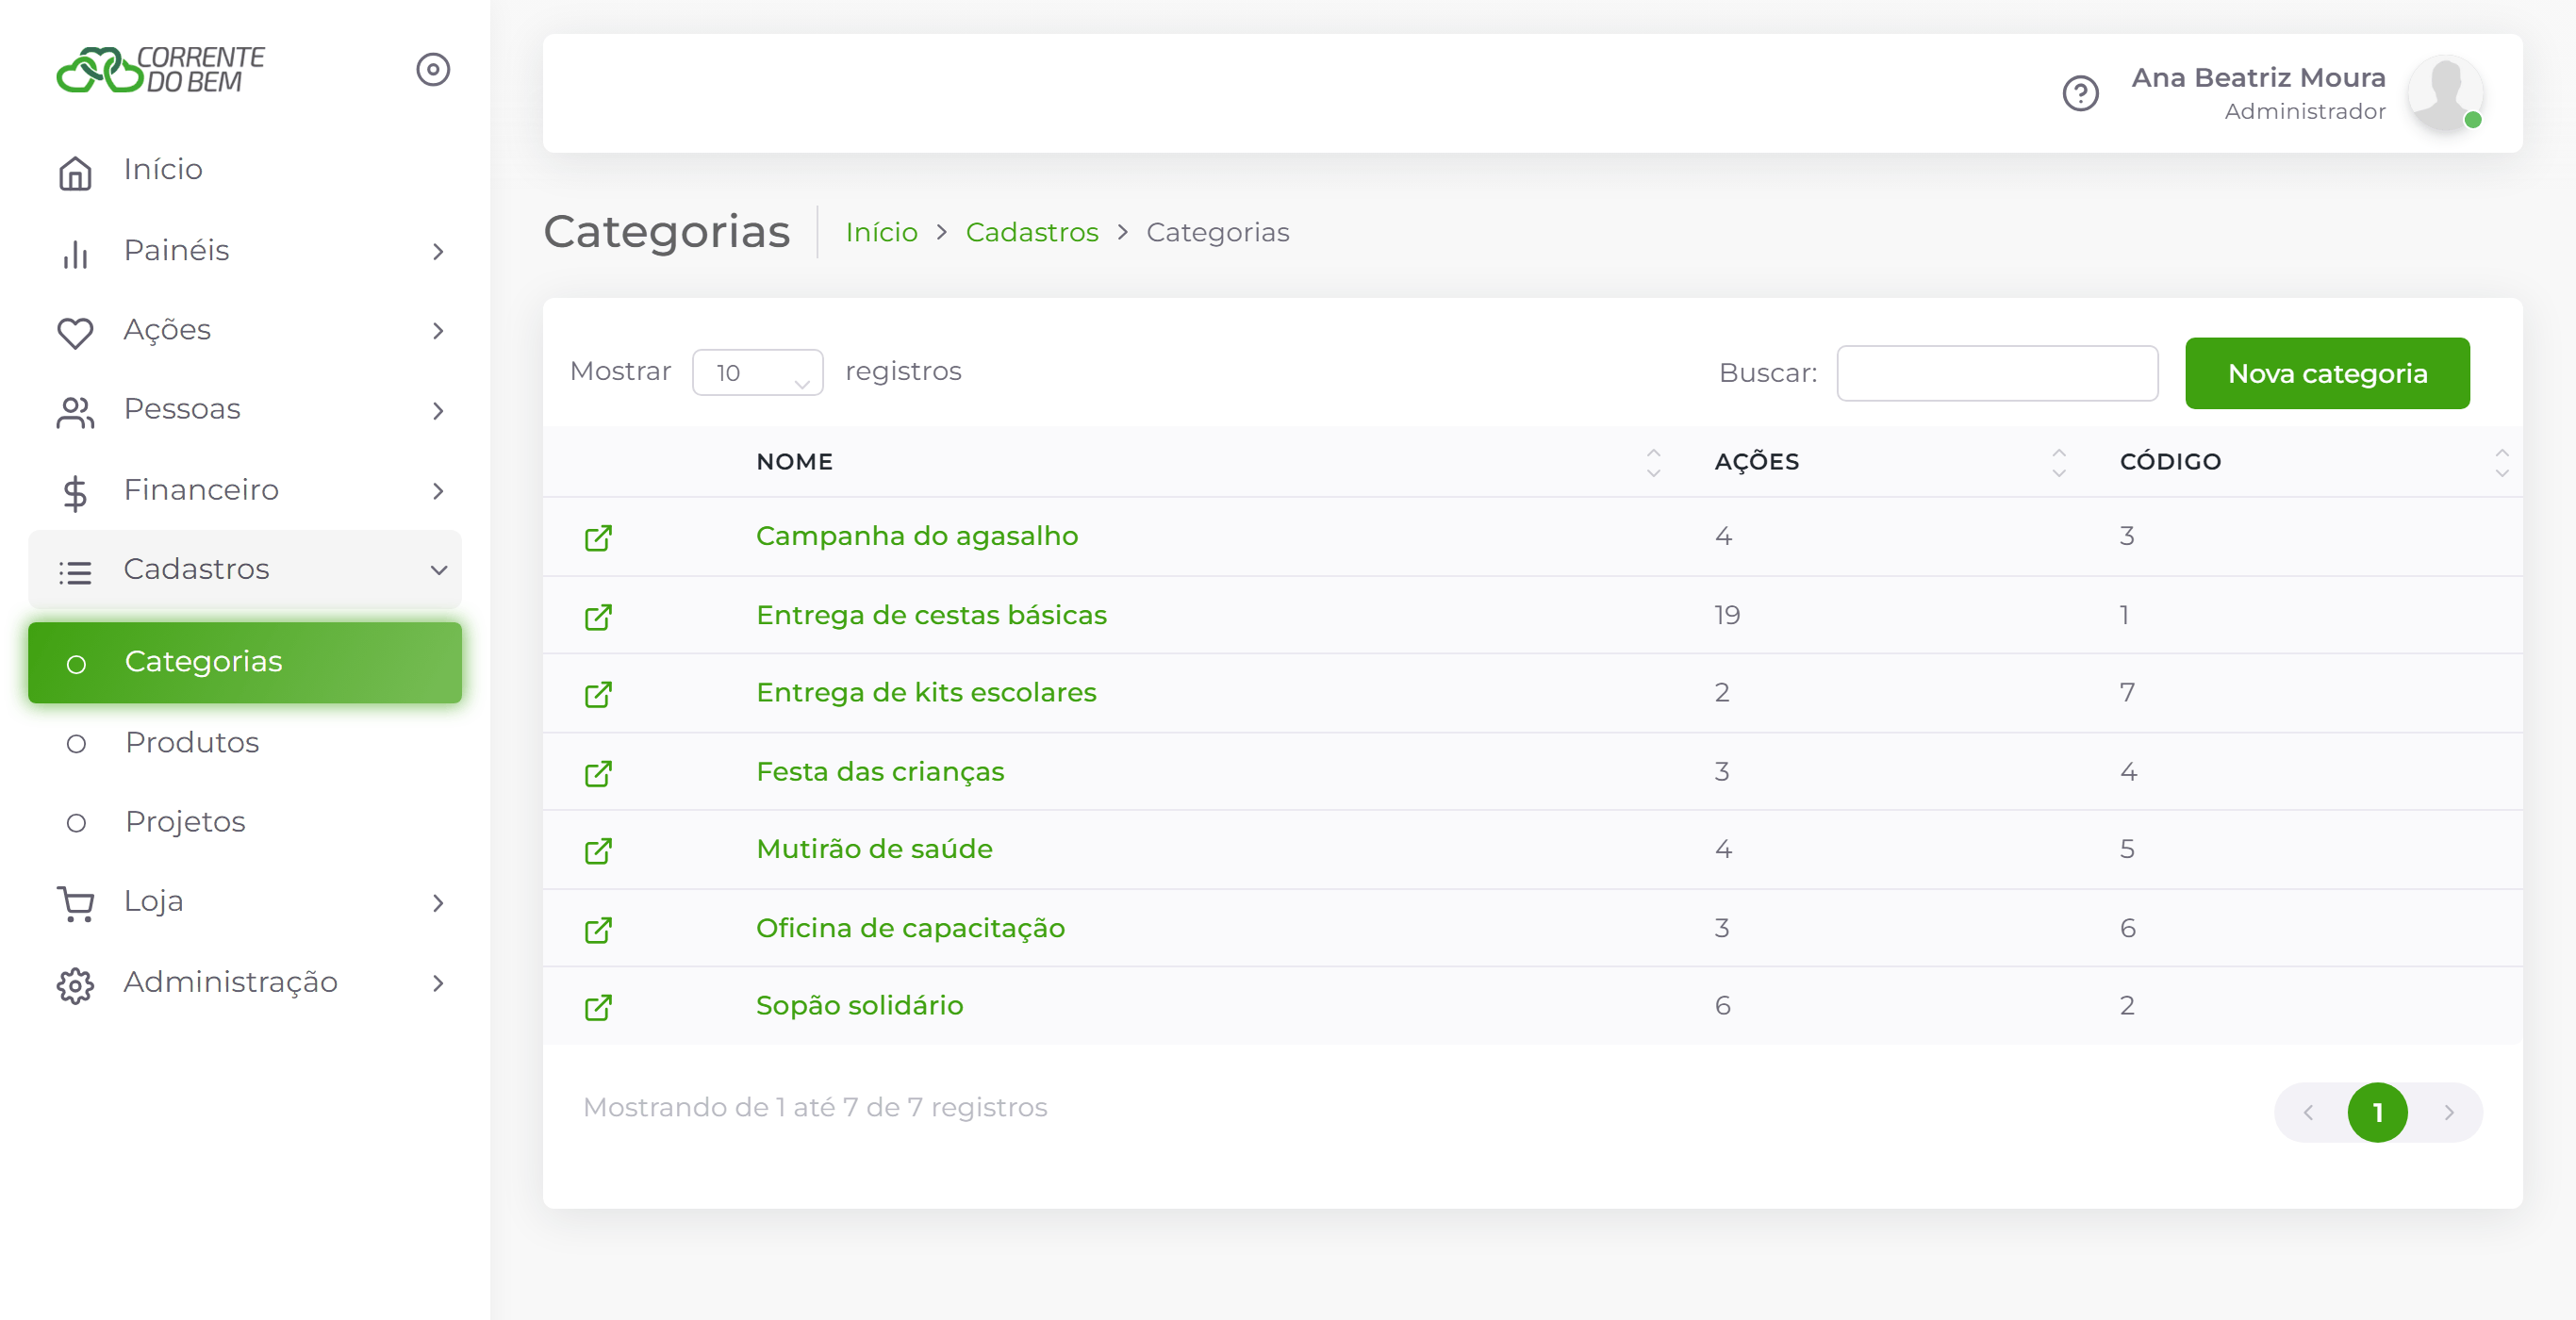
Task: Go to Início in the sidebar menu
Action: pyautogui.click(x=163, y=169)
